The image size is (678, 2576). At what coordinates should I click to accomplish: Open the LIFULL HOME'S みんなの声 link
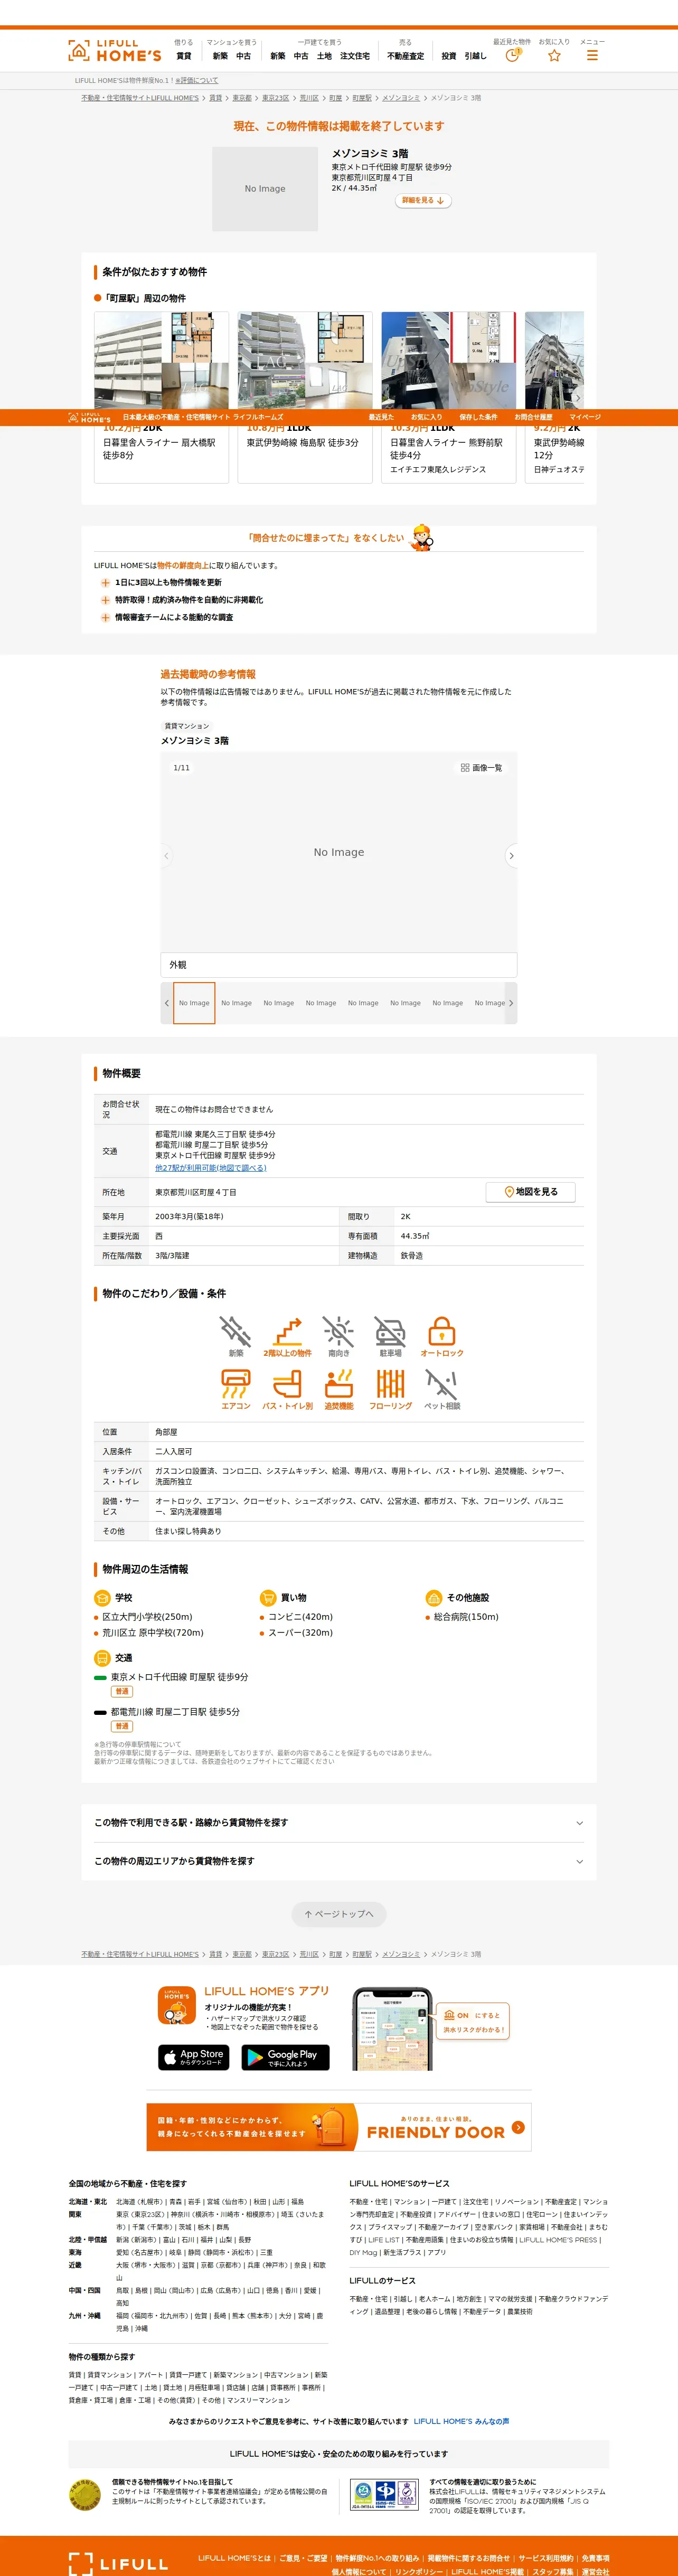tap(461, 2421)
